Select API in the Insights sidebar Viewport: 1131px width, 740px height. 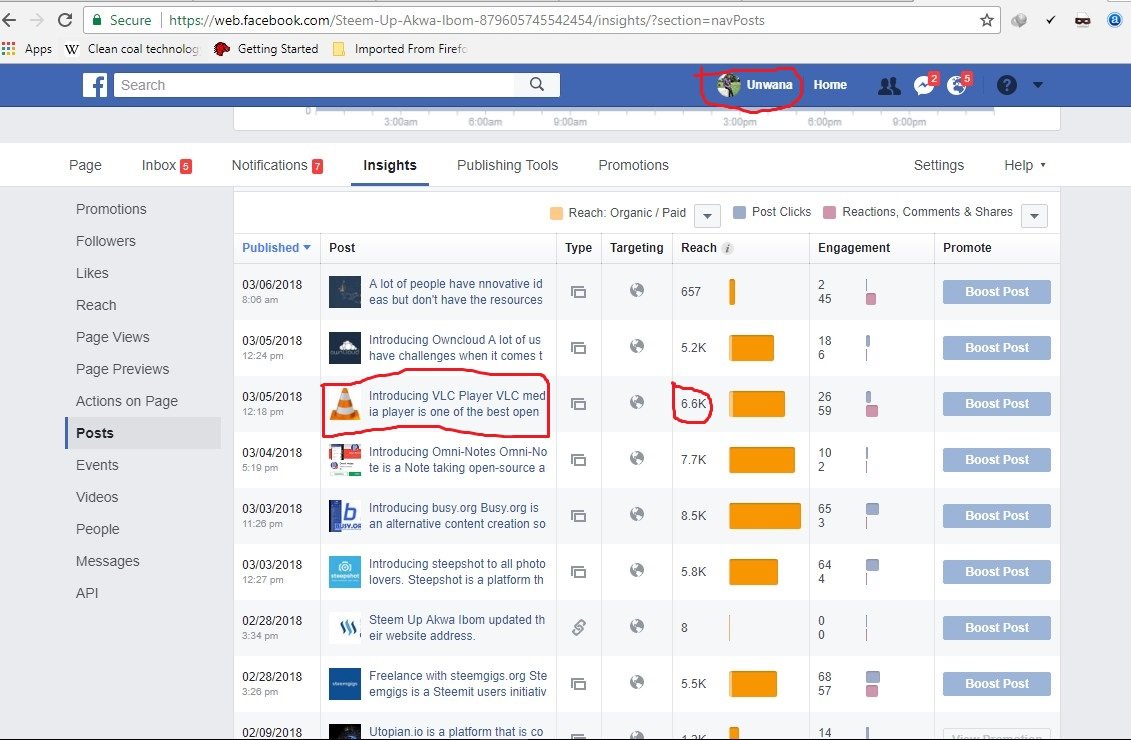[x=87, y=593]
